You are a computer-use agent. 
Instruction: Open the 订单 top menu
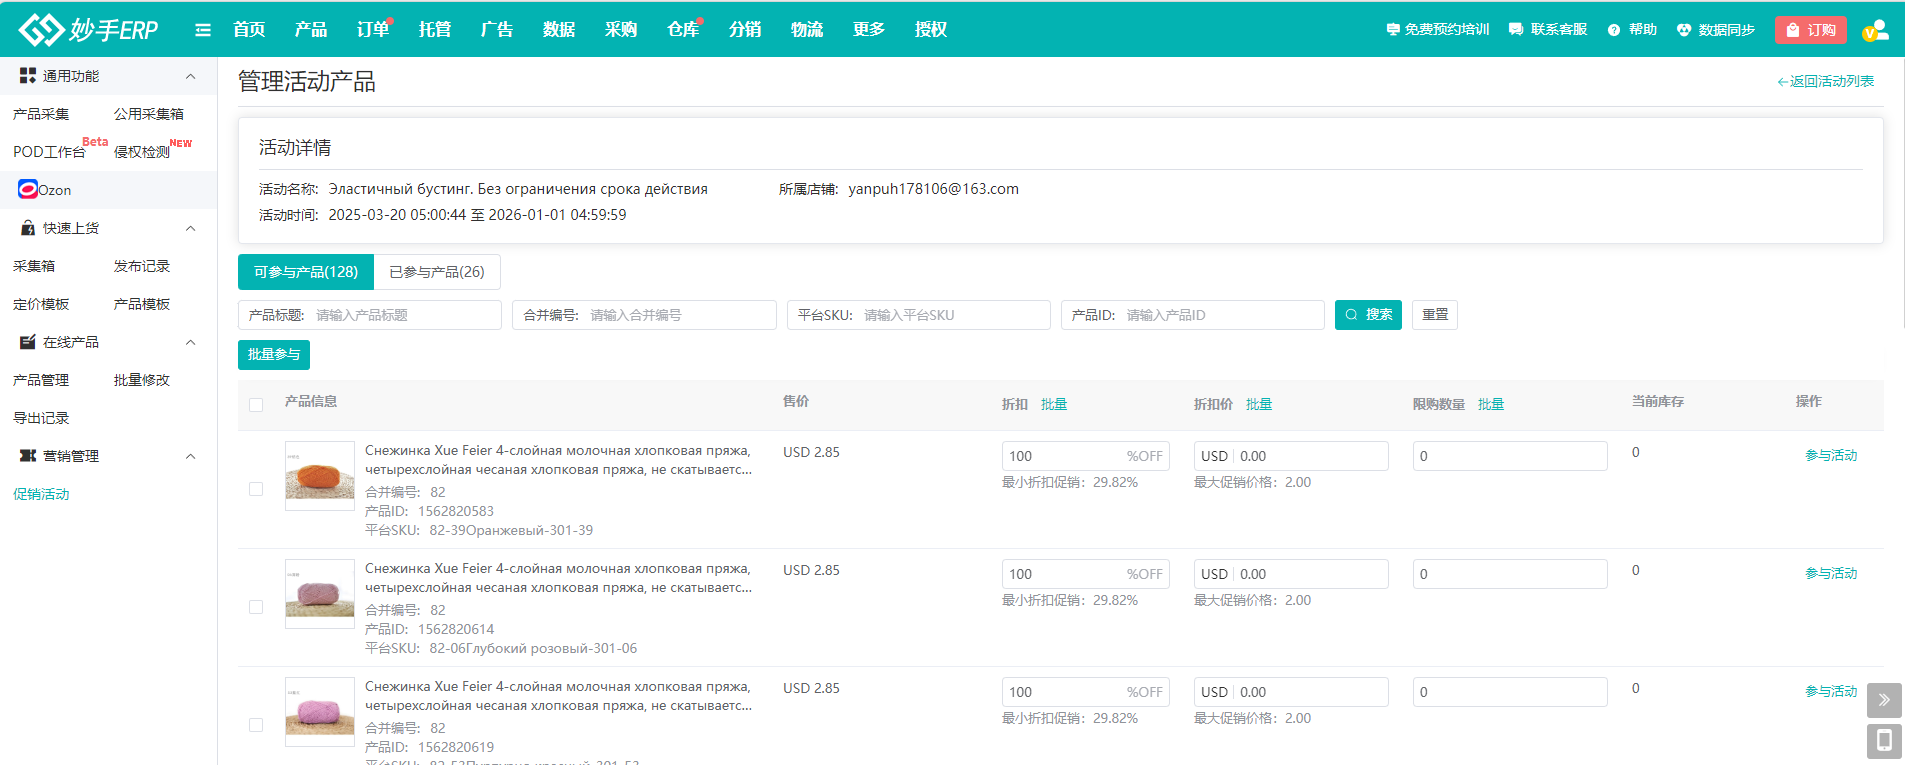[372, 30]
